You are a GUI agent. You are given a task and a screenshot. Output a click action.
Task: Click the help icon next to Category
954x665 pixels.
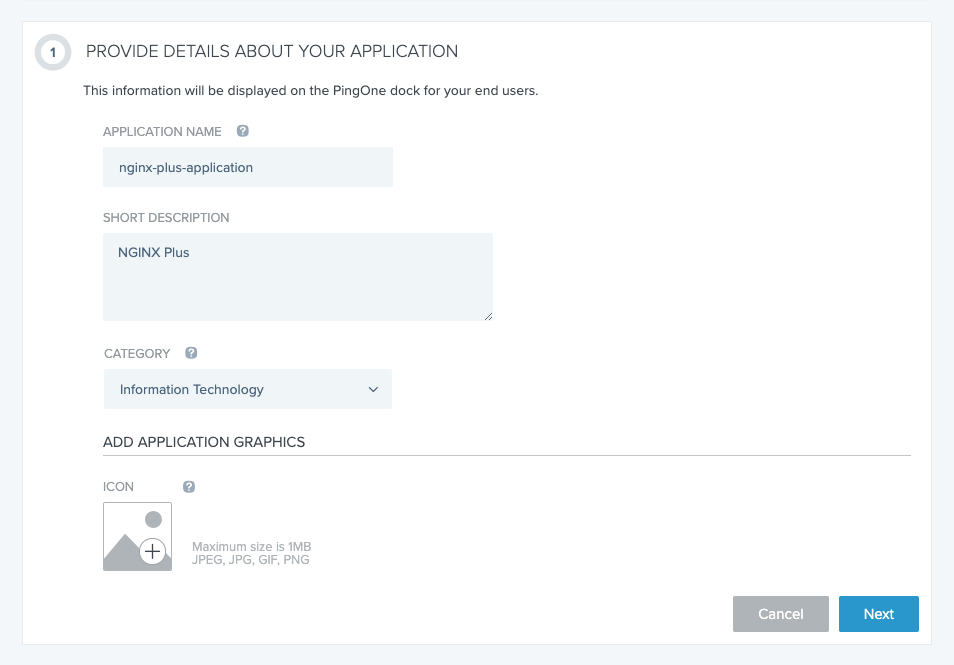(x=191, y=353)
